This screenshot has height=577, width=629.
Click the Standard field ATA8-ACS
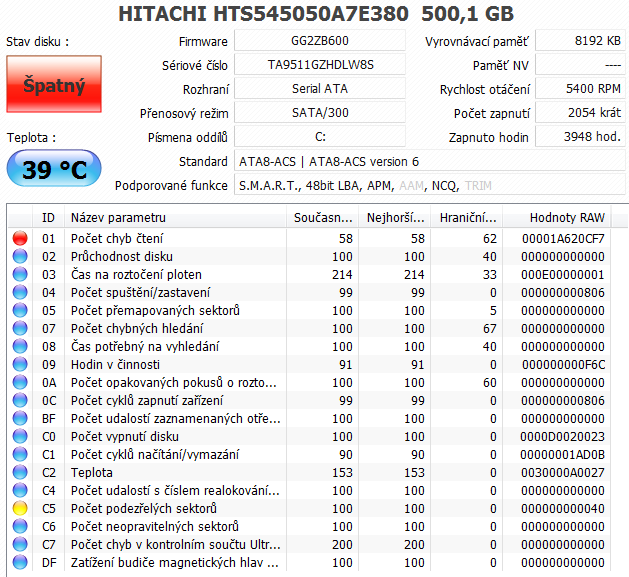click(x=430, y=161)
